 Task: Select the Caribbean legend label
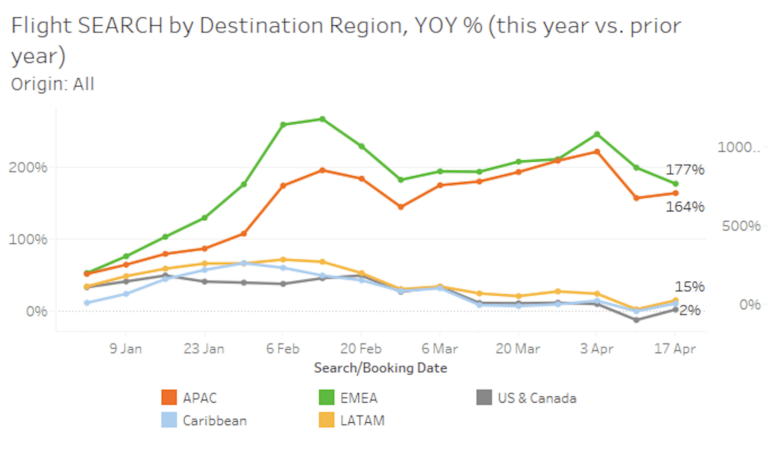coord(214,421)
